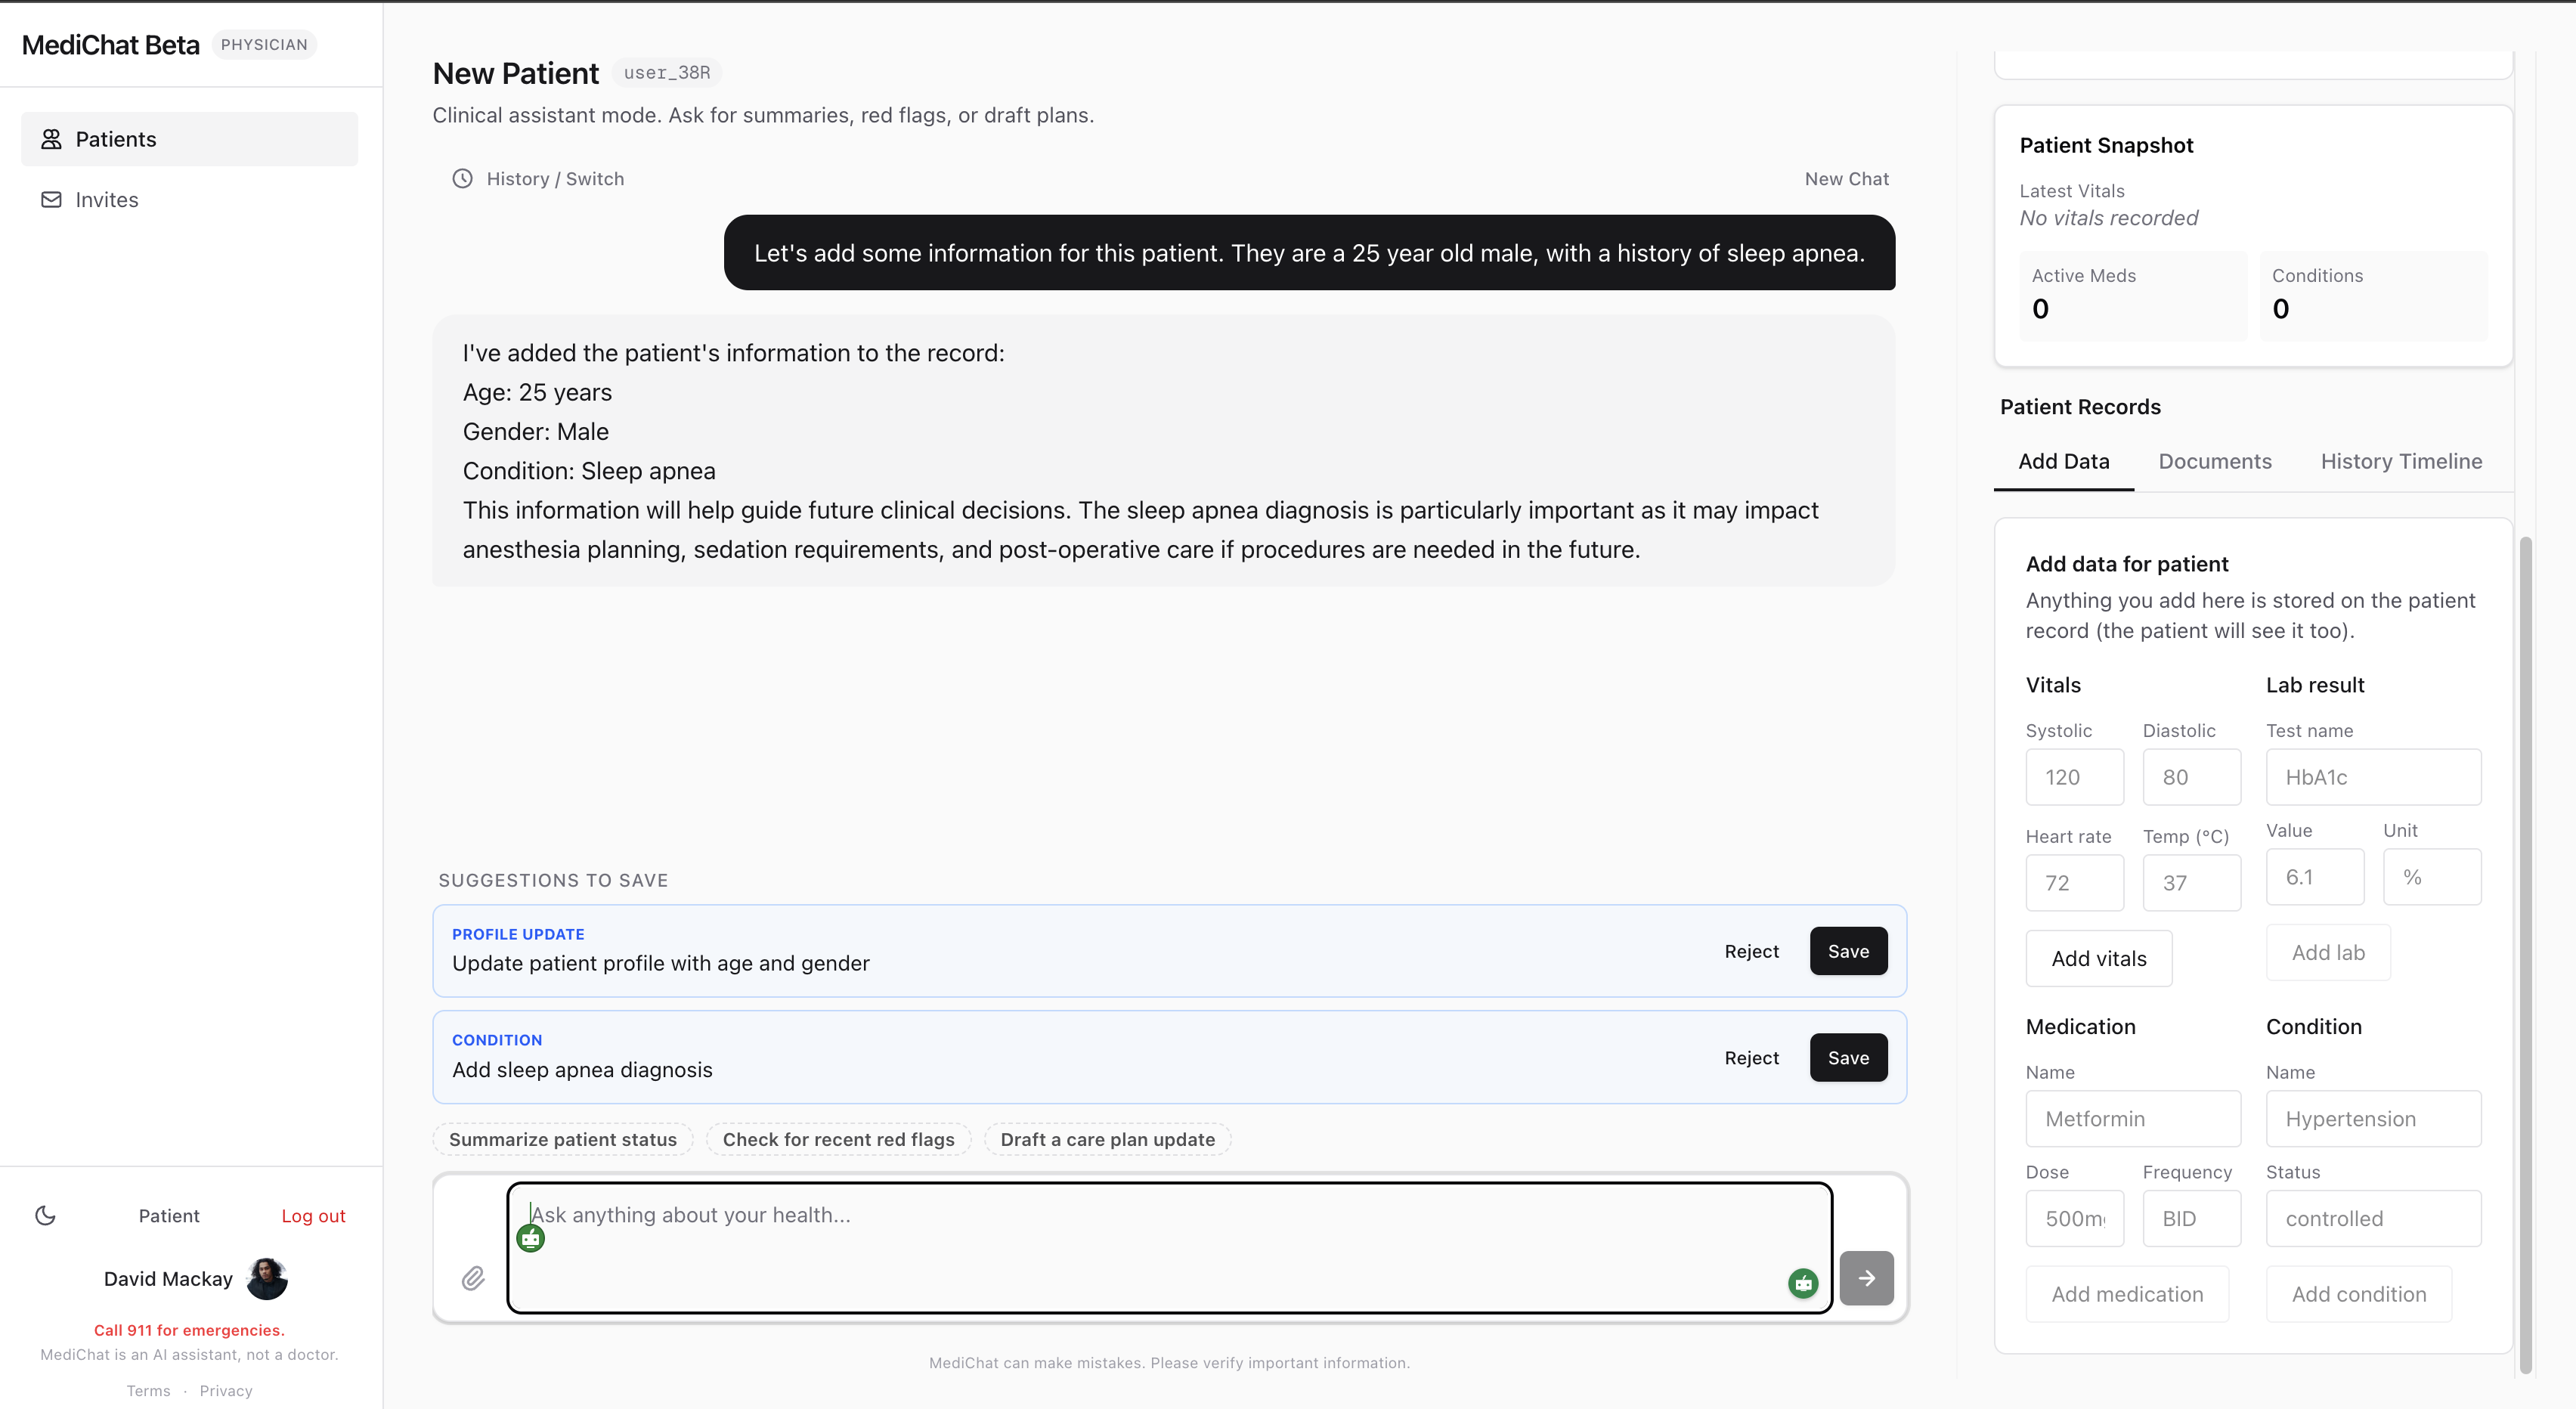Image resolution: width=2576 pixels, height=1409 pixels.
Task: Click the green bot icon at input's bottom right
Action: pyautogui.click(x=1803, y=1283)
